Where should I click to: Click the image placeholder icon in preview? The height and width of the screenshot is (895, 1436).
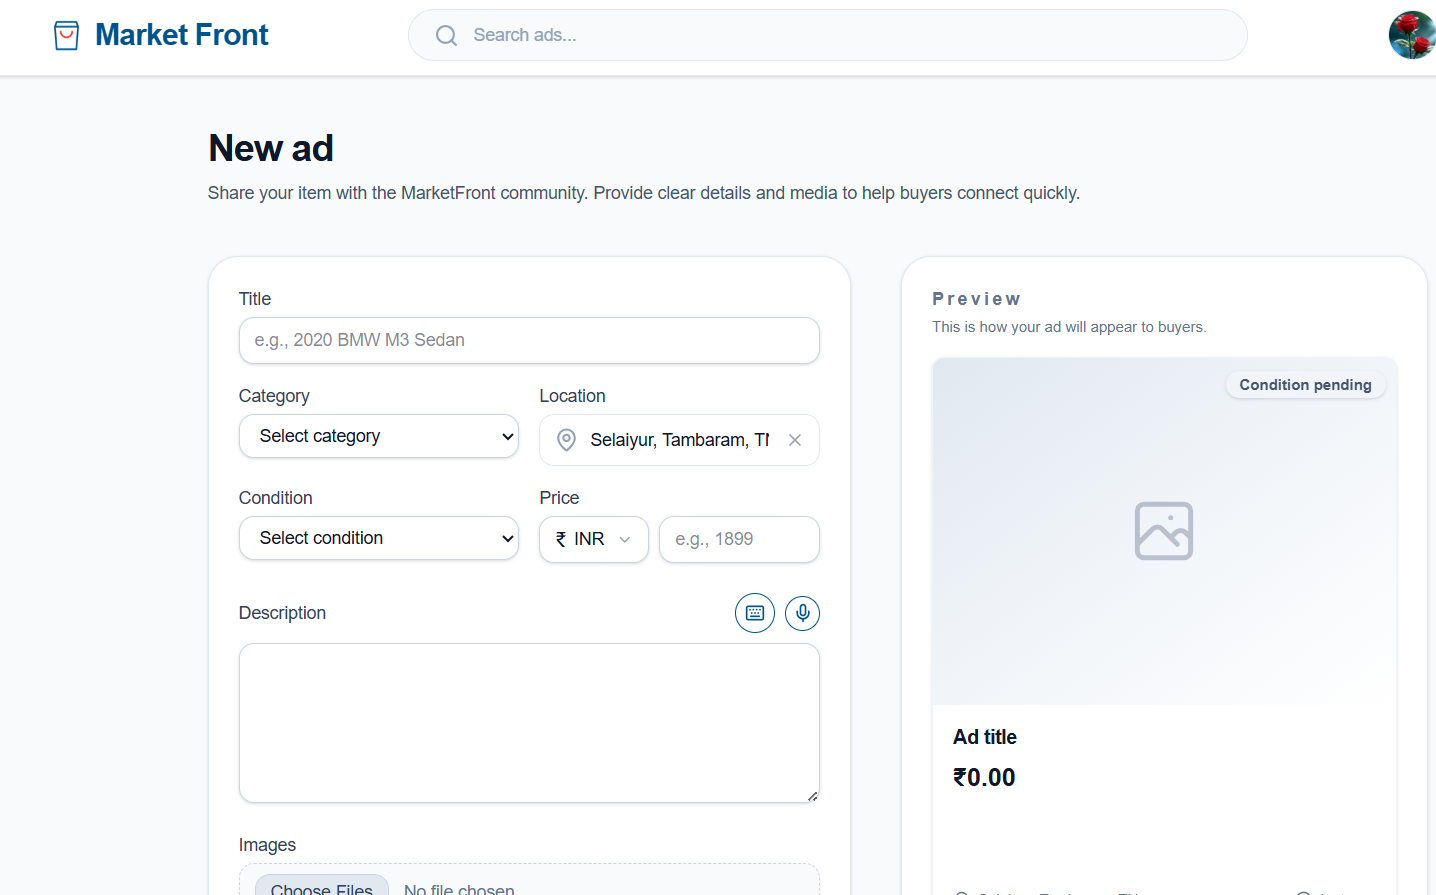1164,531
